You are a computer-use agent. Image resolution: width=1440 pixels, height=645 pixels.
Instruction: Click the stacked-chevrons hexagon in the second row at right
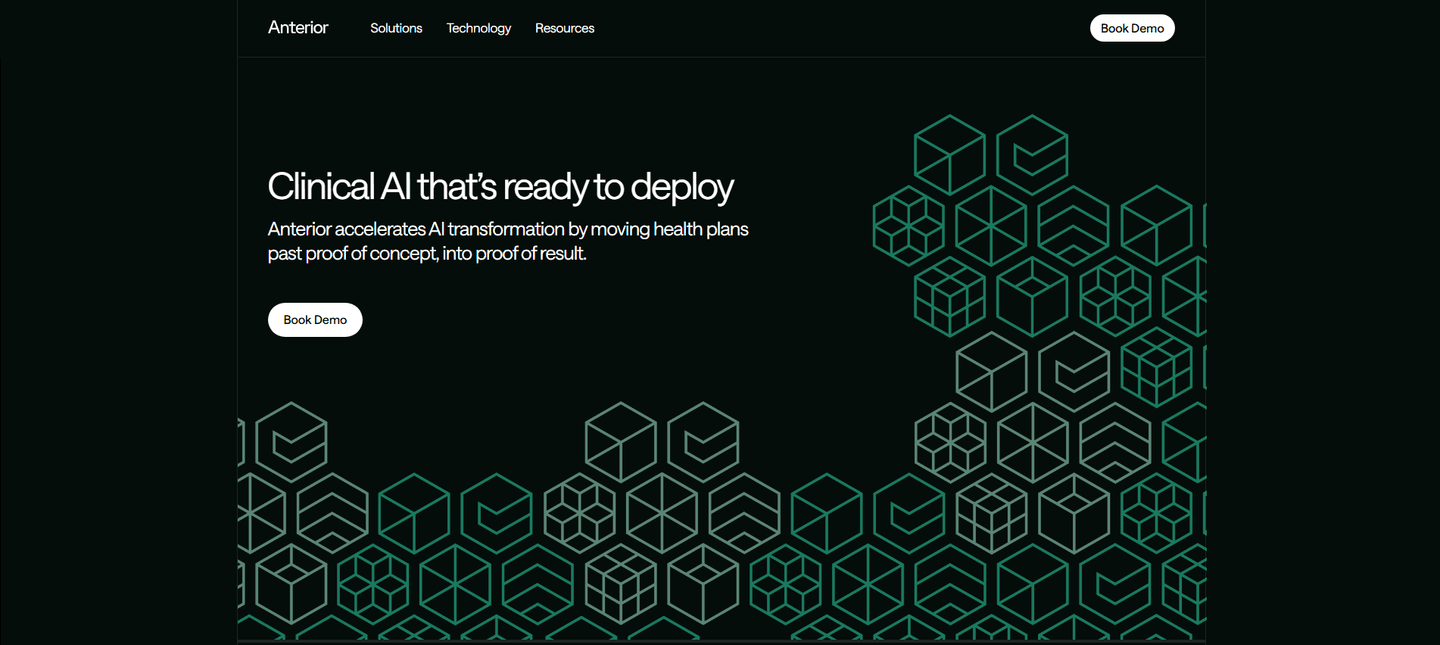(1073, 226)
